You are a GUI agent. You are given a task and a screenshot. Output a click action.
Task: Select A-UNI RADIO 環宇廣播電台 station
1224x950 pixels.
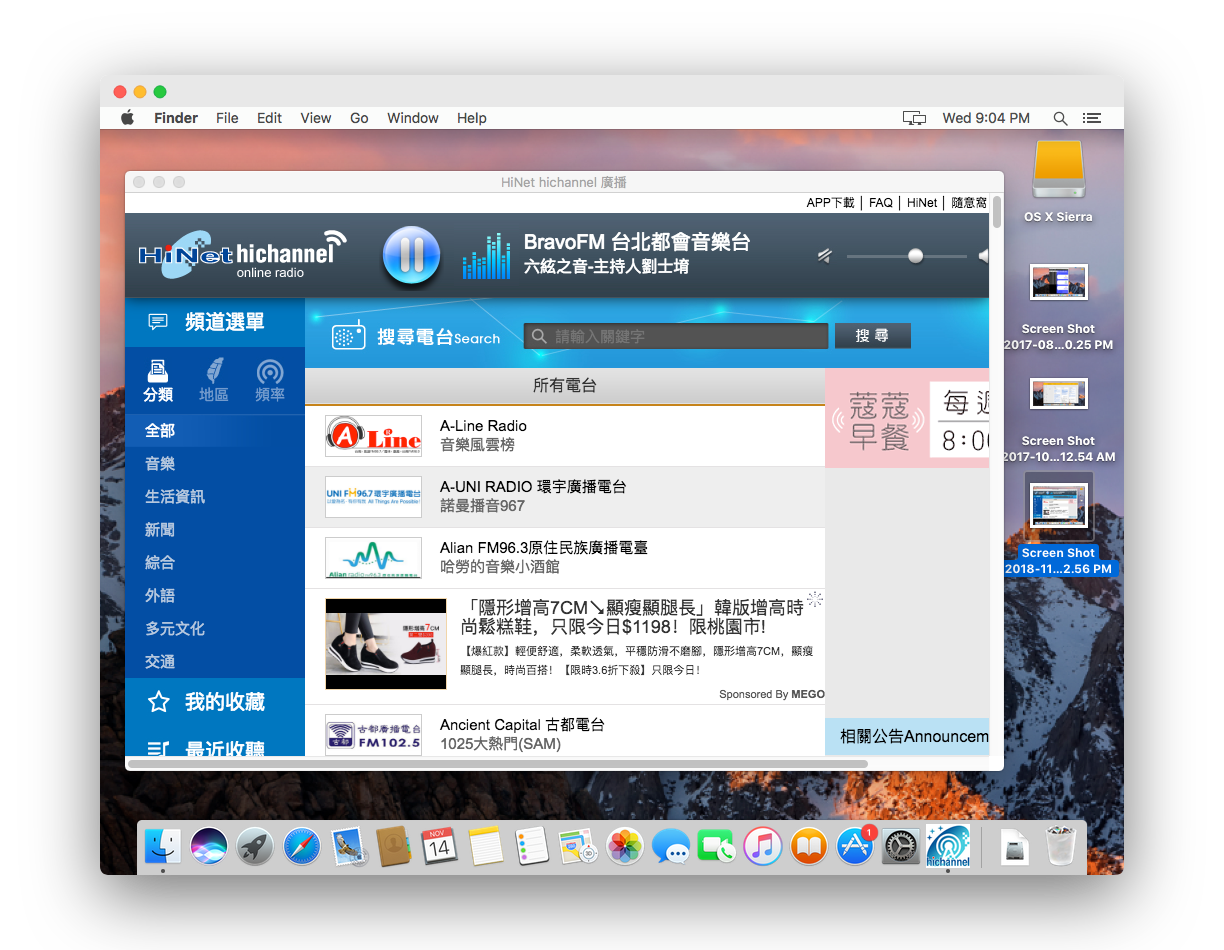[533, 487]
